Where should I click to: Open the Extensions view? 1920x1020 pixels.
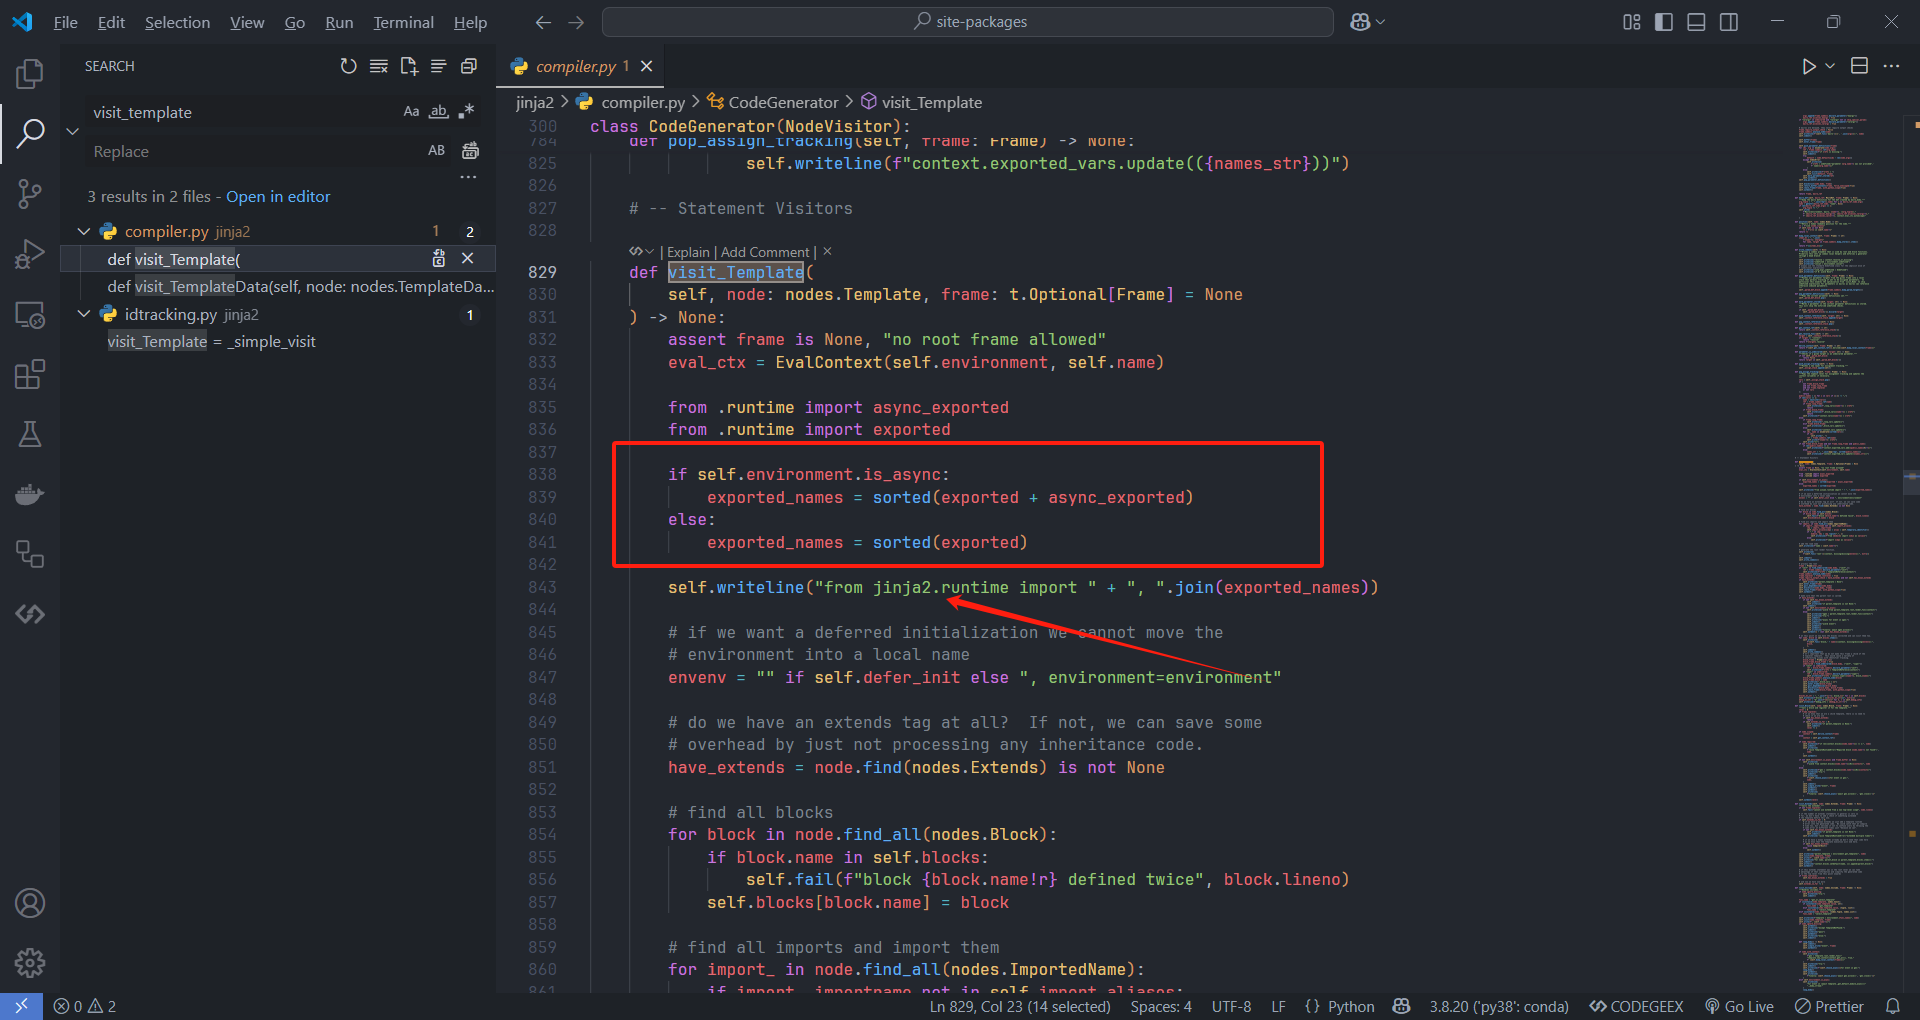coord(30,375)
